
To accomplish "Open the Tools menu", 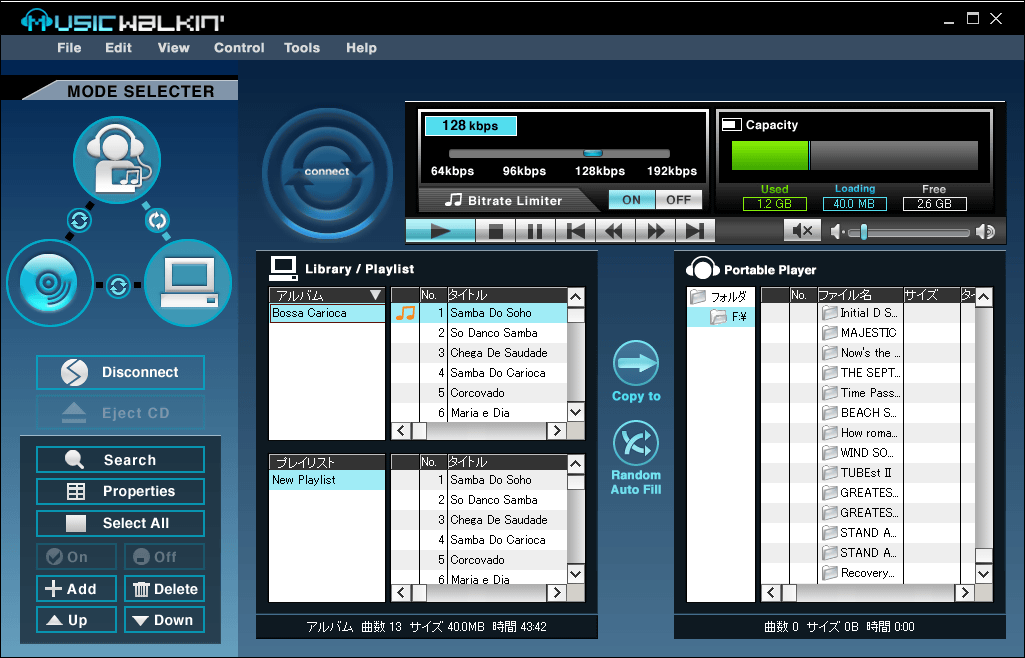I will [x=302, y=48].
